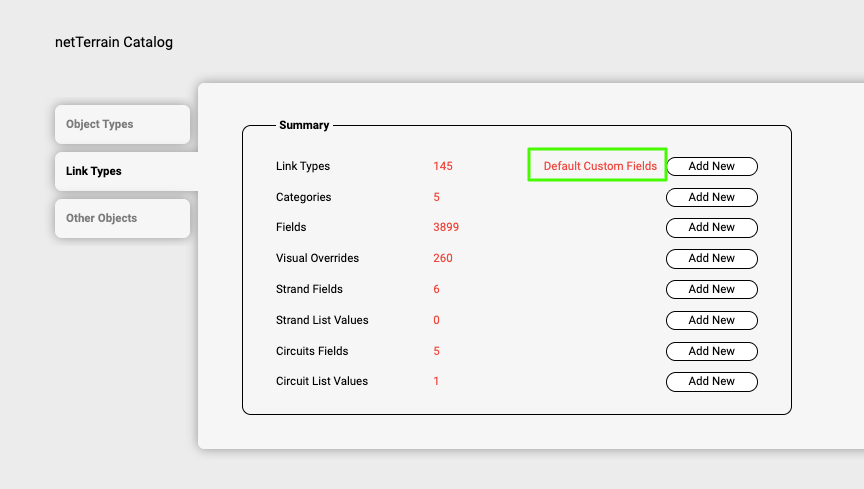This screenshot has width=864, height=489.
Task: Click the Circuit List Values count 1
Action: tap(437, 381)
